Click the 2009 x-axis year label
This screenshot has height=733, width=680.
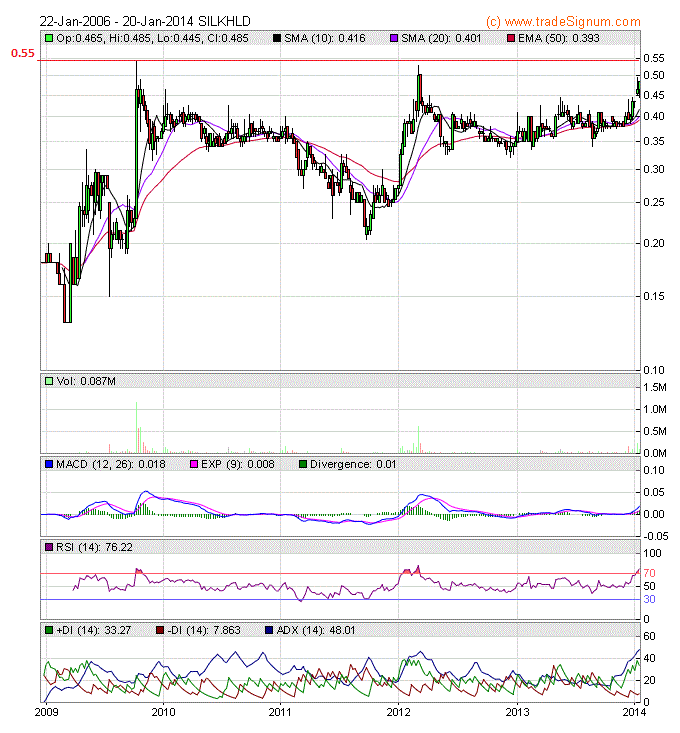tap(46, 712)
